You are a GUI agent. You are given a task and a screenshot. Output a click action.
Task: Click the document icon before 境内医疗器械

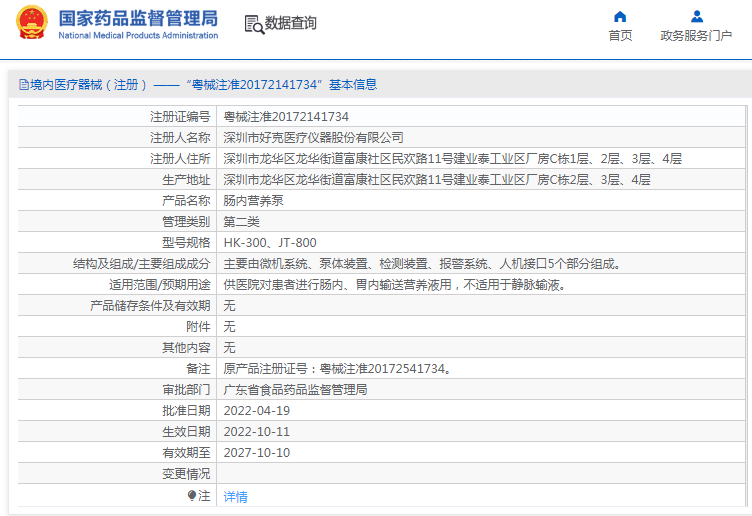(24, 85)
